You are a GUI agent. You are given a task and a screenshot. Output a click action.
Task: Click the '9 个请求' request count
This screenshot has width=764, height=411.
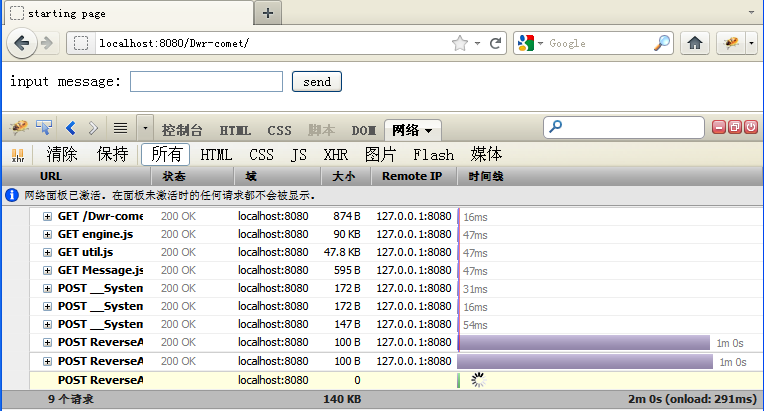click(71, 399)
